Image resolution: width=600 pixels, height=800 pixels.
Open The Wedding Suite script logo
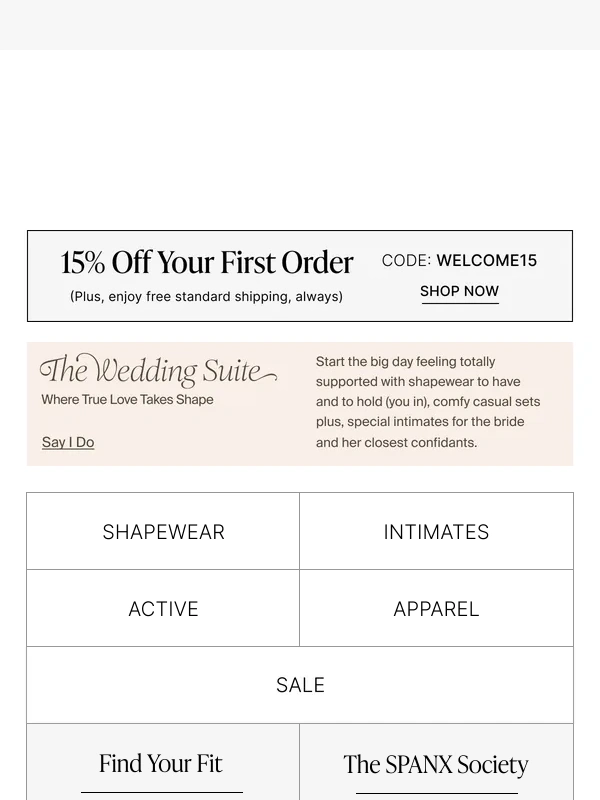pos(158,370)
